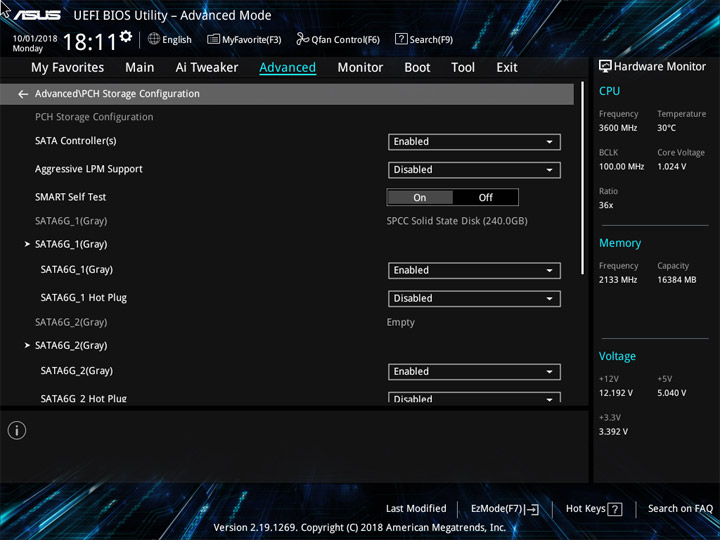The height and width of the screenshot is (540, 720).
Task: Click the Last Modified button
Action: 416,509
